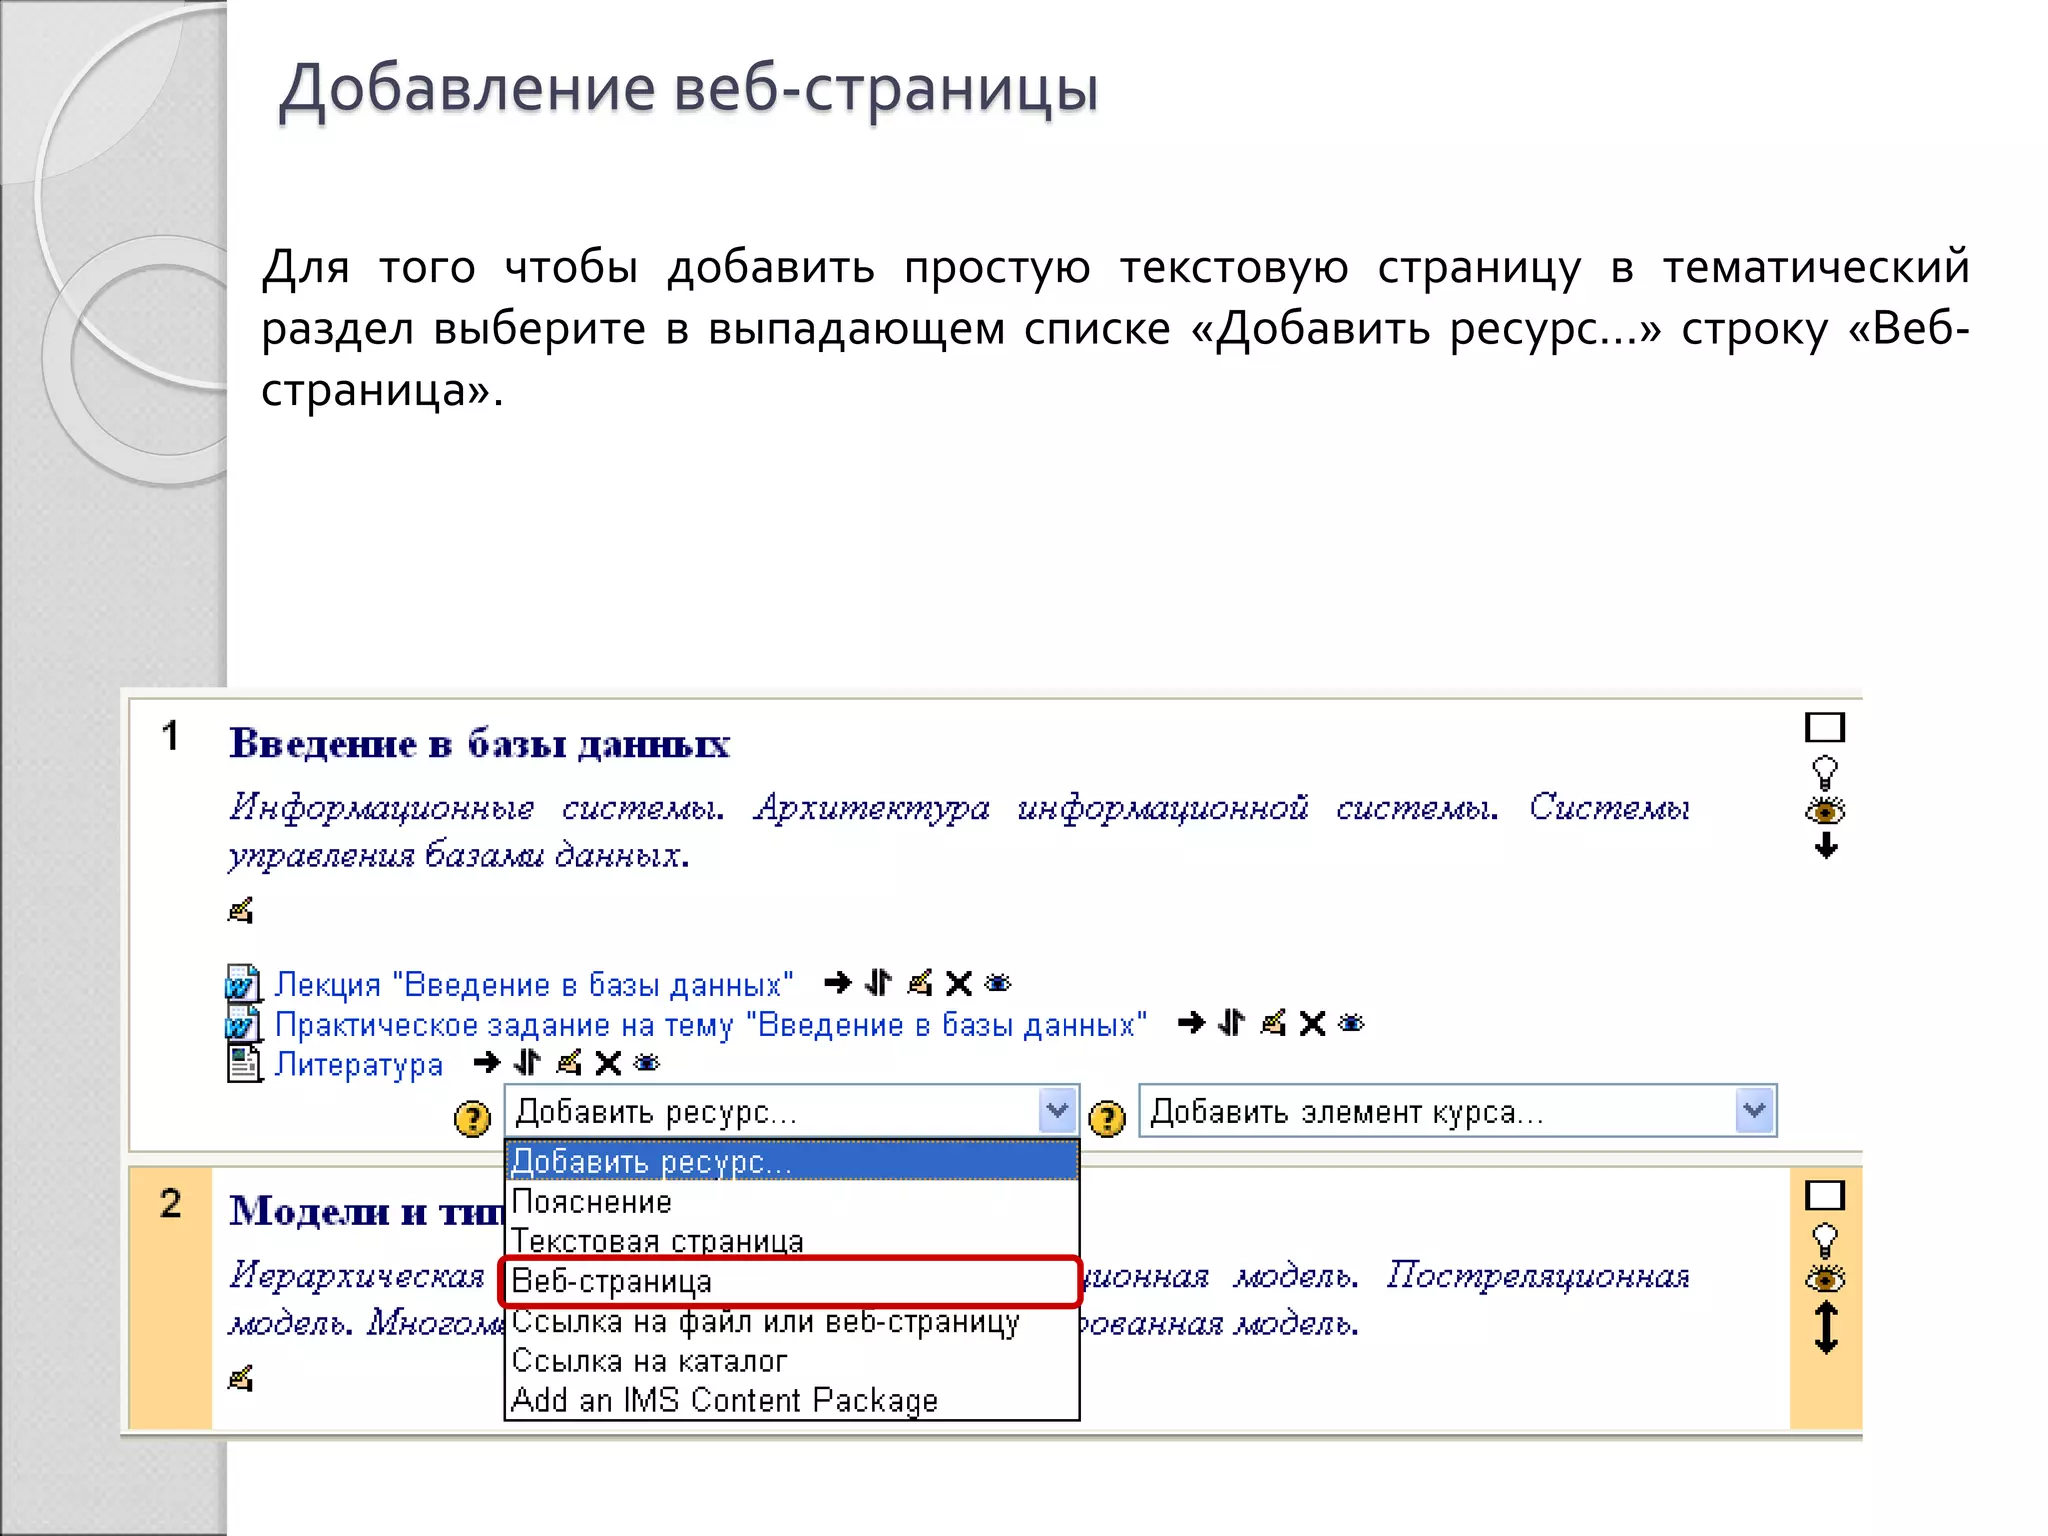
Task: Edit section 1 summary with the pencil icon
Action: (240, 910)
